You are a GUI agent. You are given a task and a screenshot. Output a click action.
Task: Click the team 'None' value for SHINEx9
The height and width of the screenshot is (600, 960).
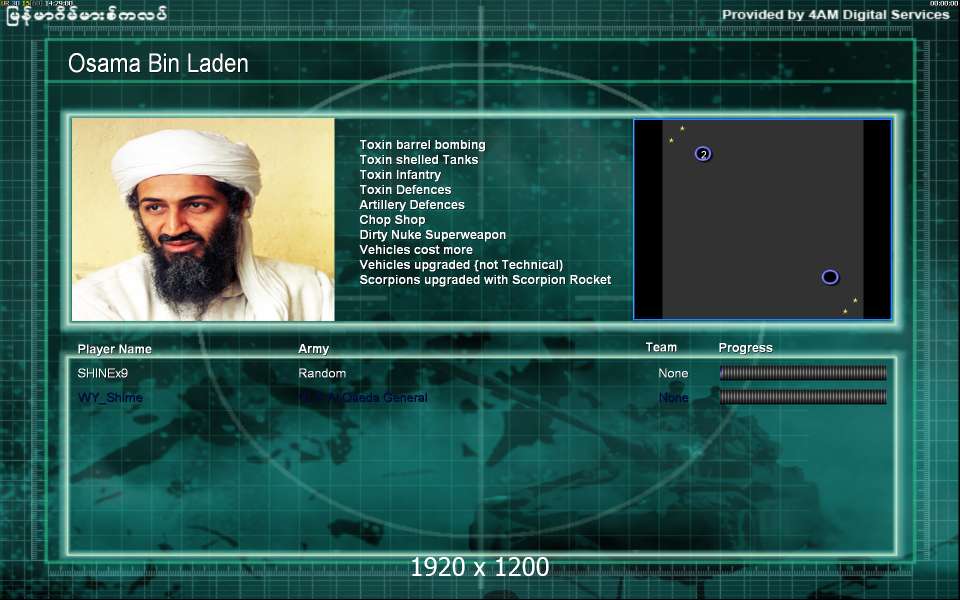673,373
